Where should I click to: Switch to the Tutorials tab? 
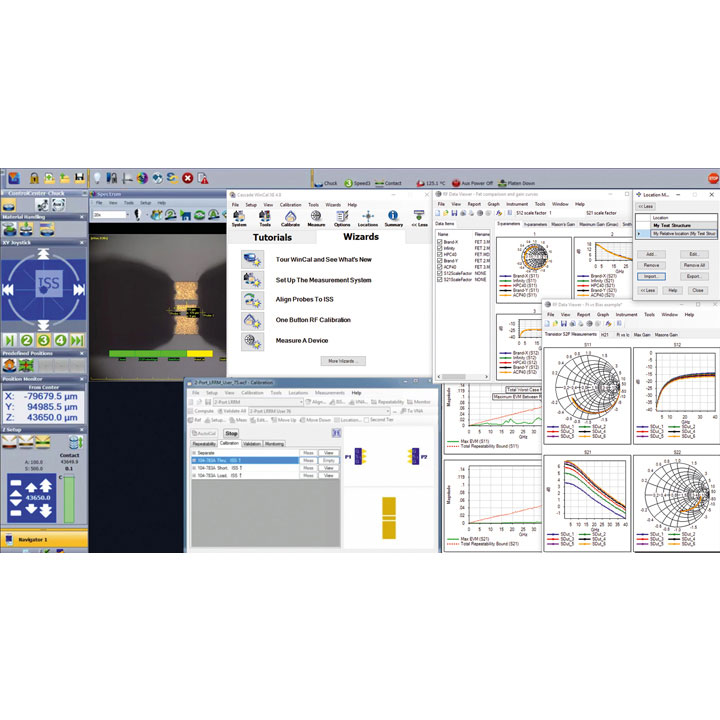(x=272, y=238)
